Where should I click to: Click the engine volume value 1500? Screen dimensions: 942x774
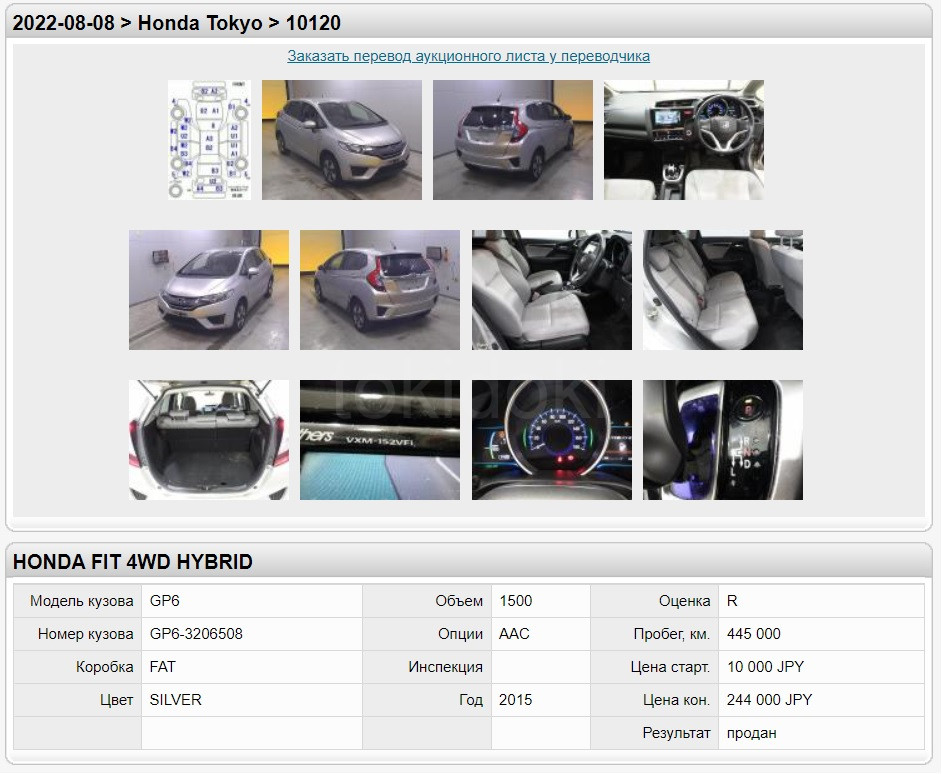coord(515,601)
